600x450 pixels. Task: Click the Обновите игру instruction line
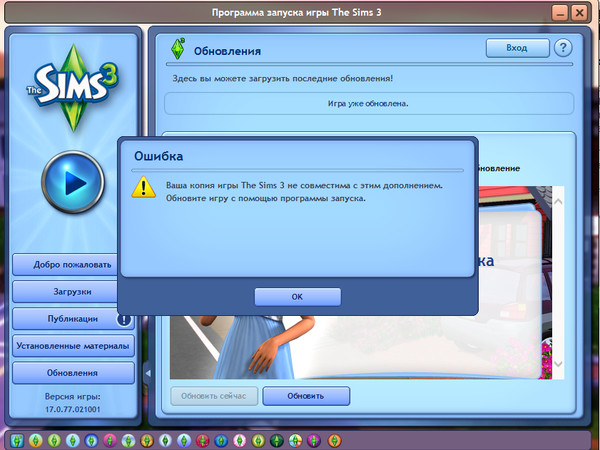[x=266, y=198]
